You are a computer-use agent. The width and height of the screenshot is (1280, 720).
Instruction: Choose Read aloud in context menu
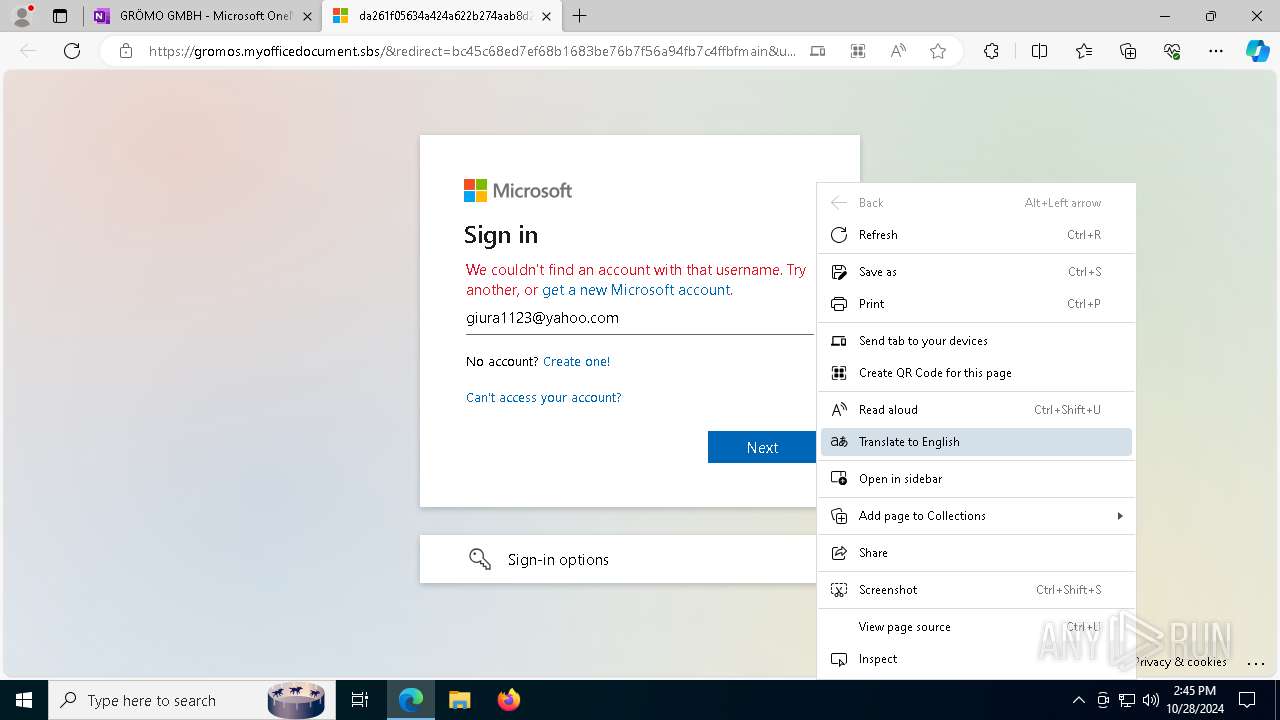point(976,410)
